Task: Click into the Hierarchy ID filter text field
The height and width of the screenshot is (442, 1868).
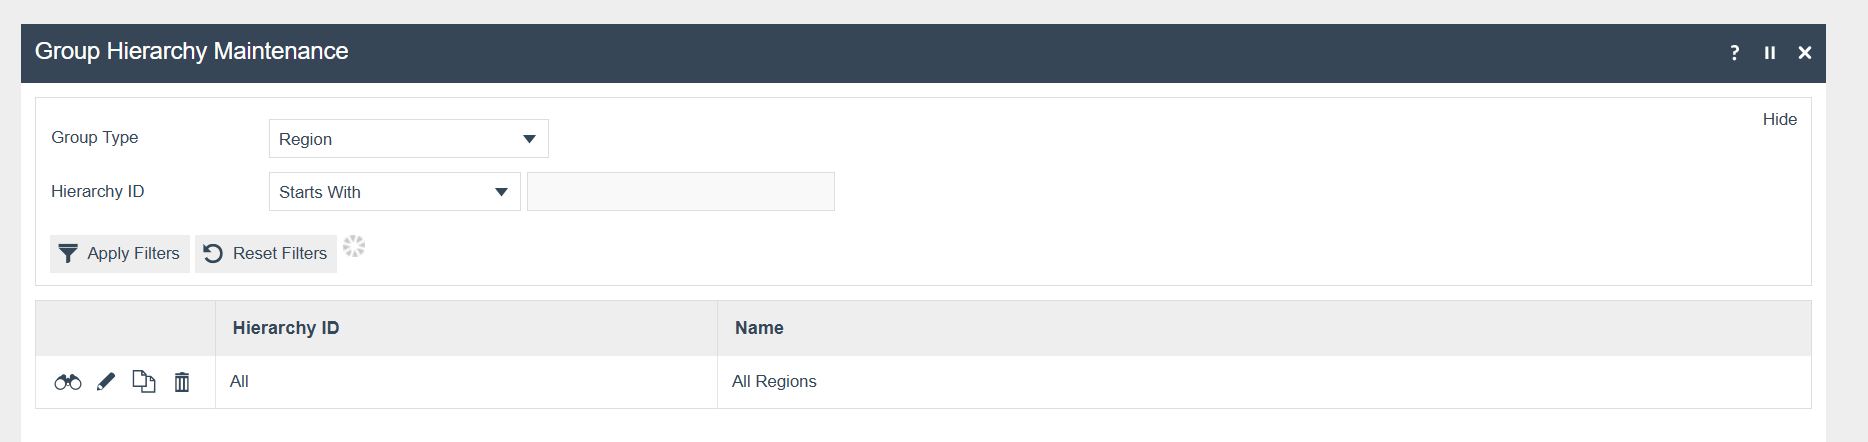Action: click(680, 192)
